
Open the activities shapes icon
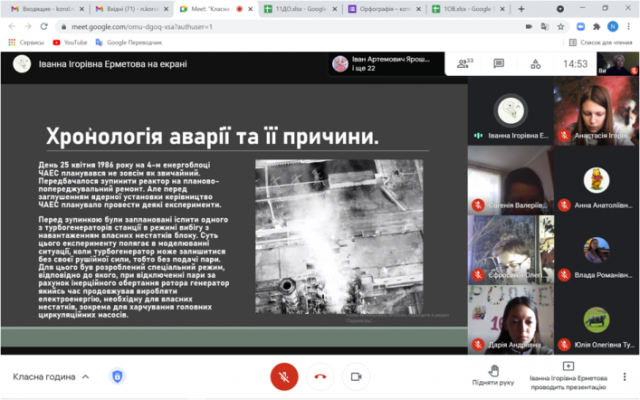point(536,64)
